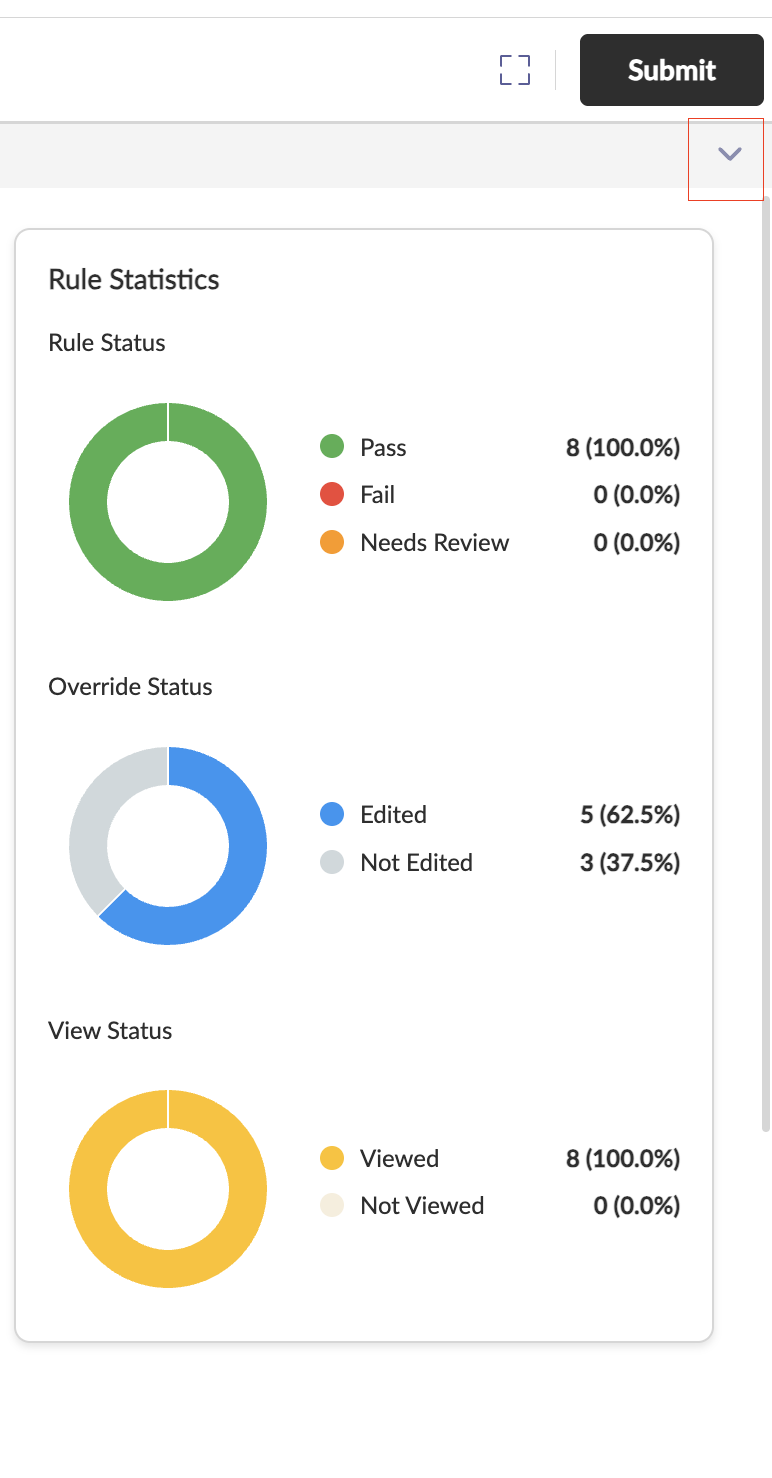This screenshot has height=1478, width=772.
Task: Select the Rule Status section label
Action: (106, 343)
